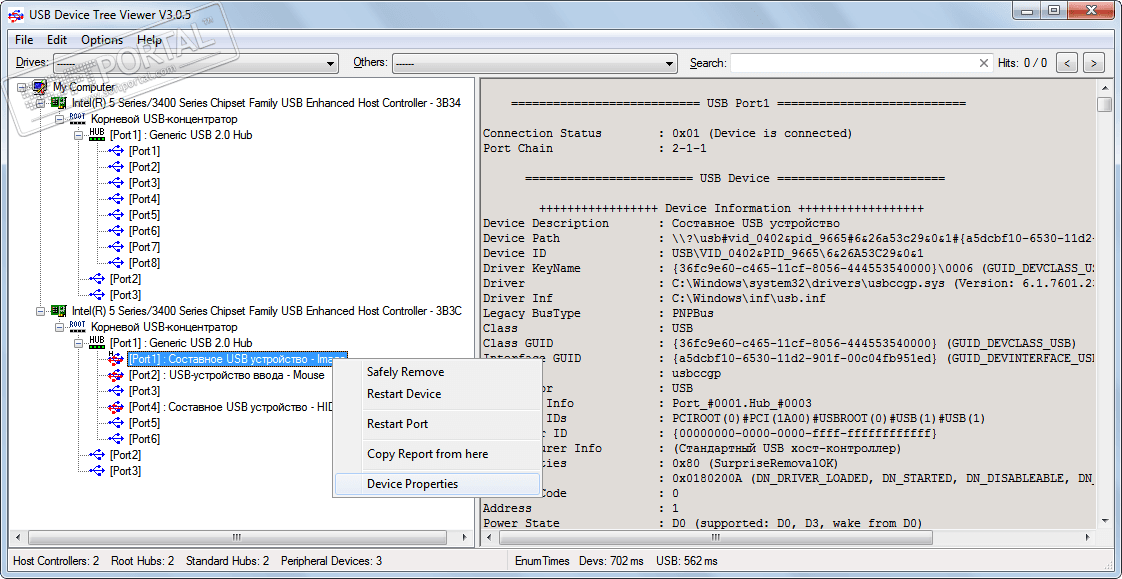Click the 3B34 host controller chip icon
This screenshot has height=579, width=1122.
pyautogui.click(x=59, y=103)
